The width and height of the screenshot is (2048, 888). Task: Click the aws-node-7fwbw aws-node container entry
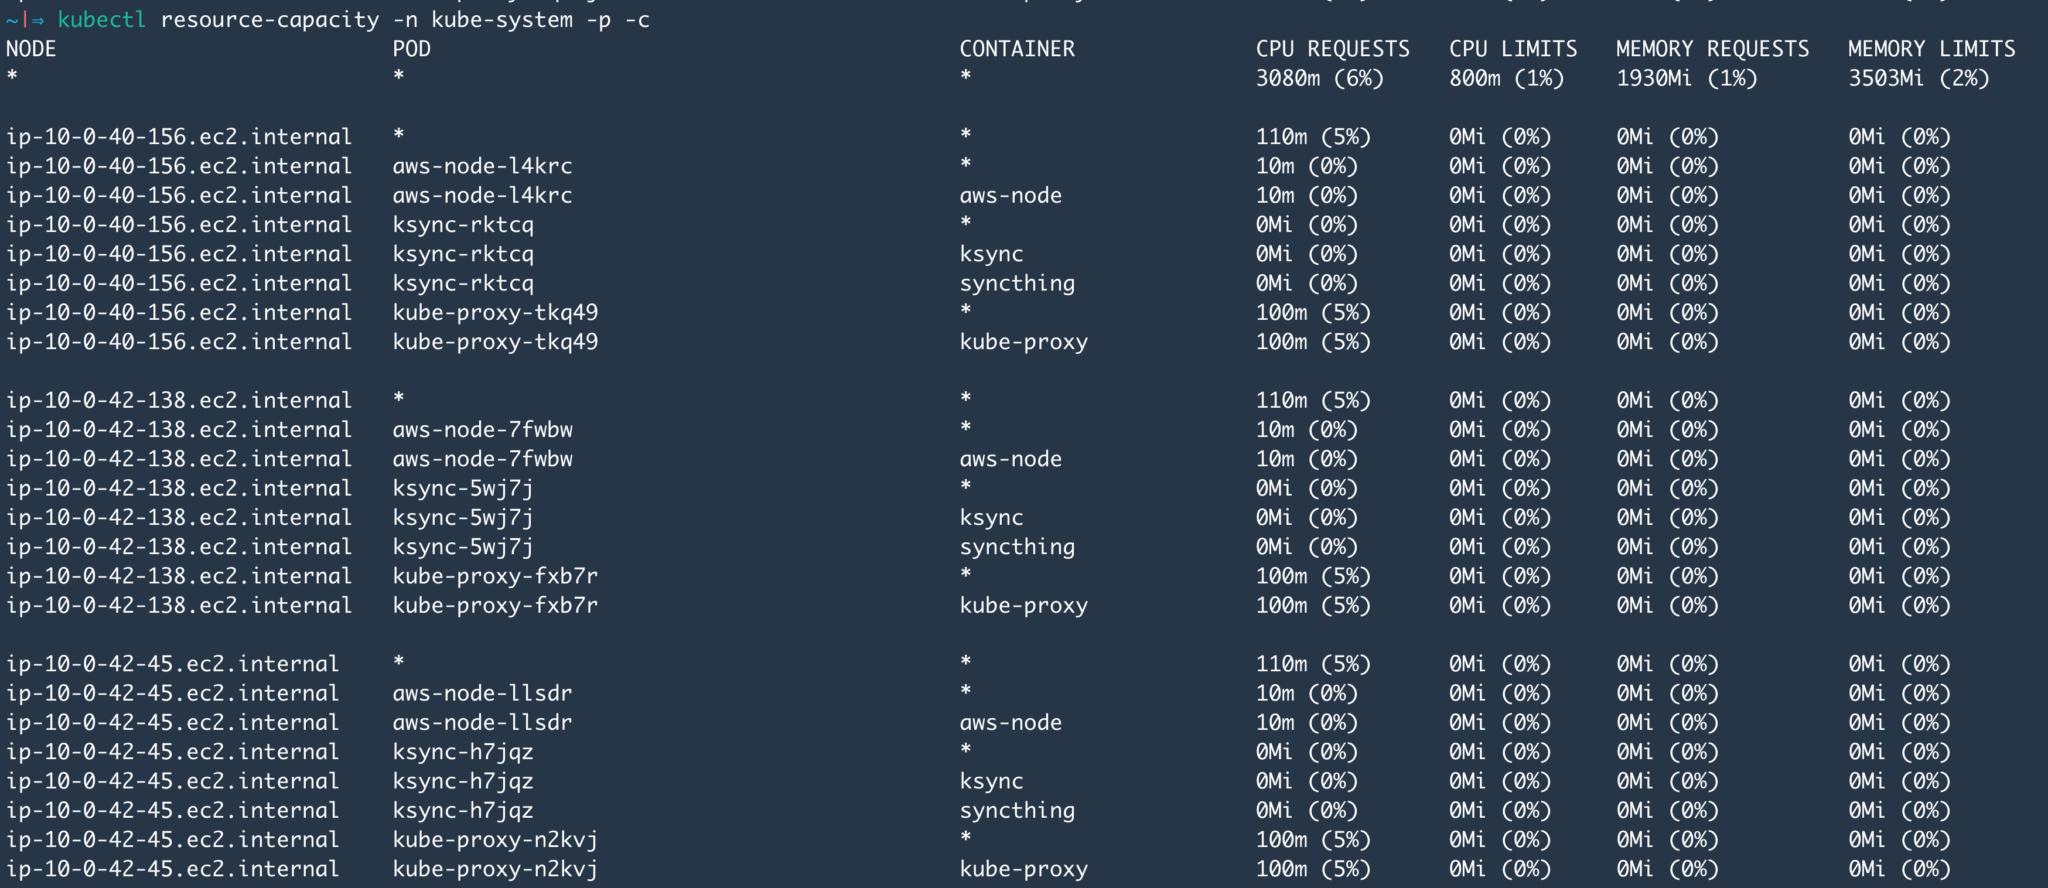click(1011, 459)
